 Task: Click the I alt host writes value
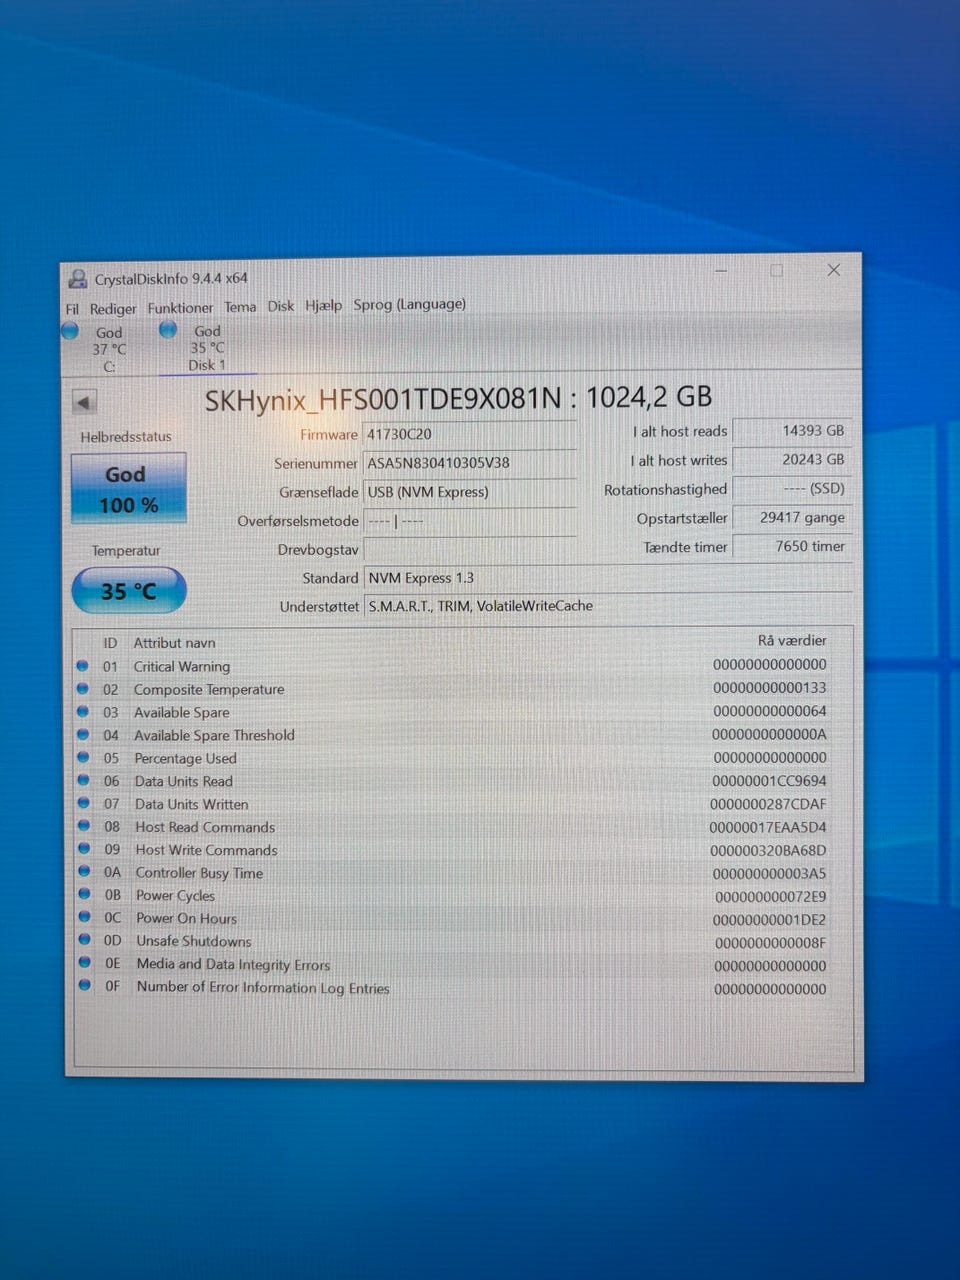coord(792,460)
